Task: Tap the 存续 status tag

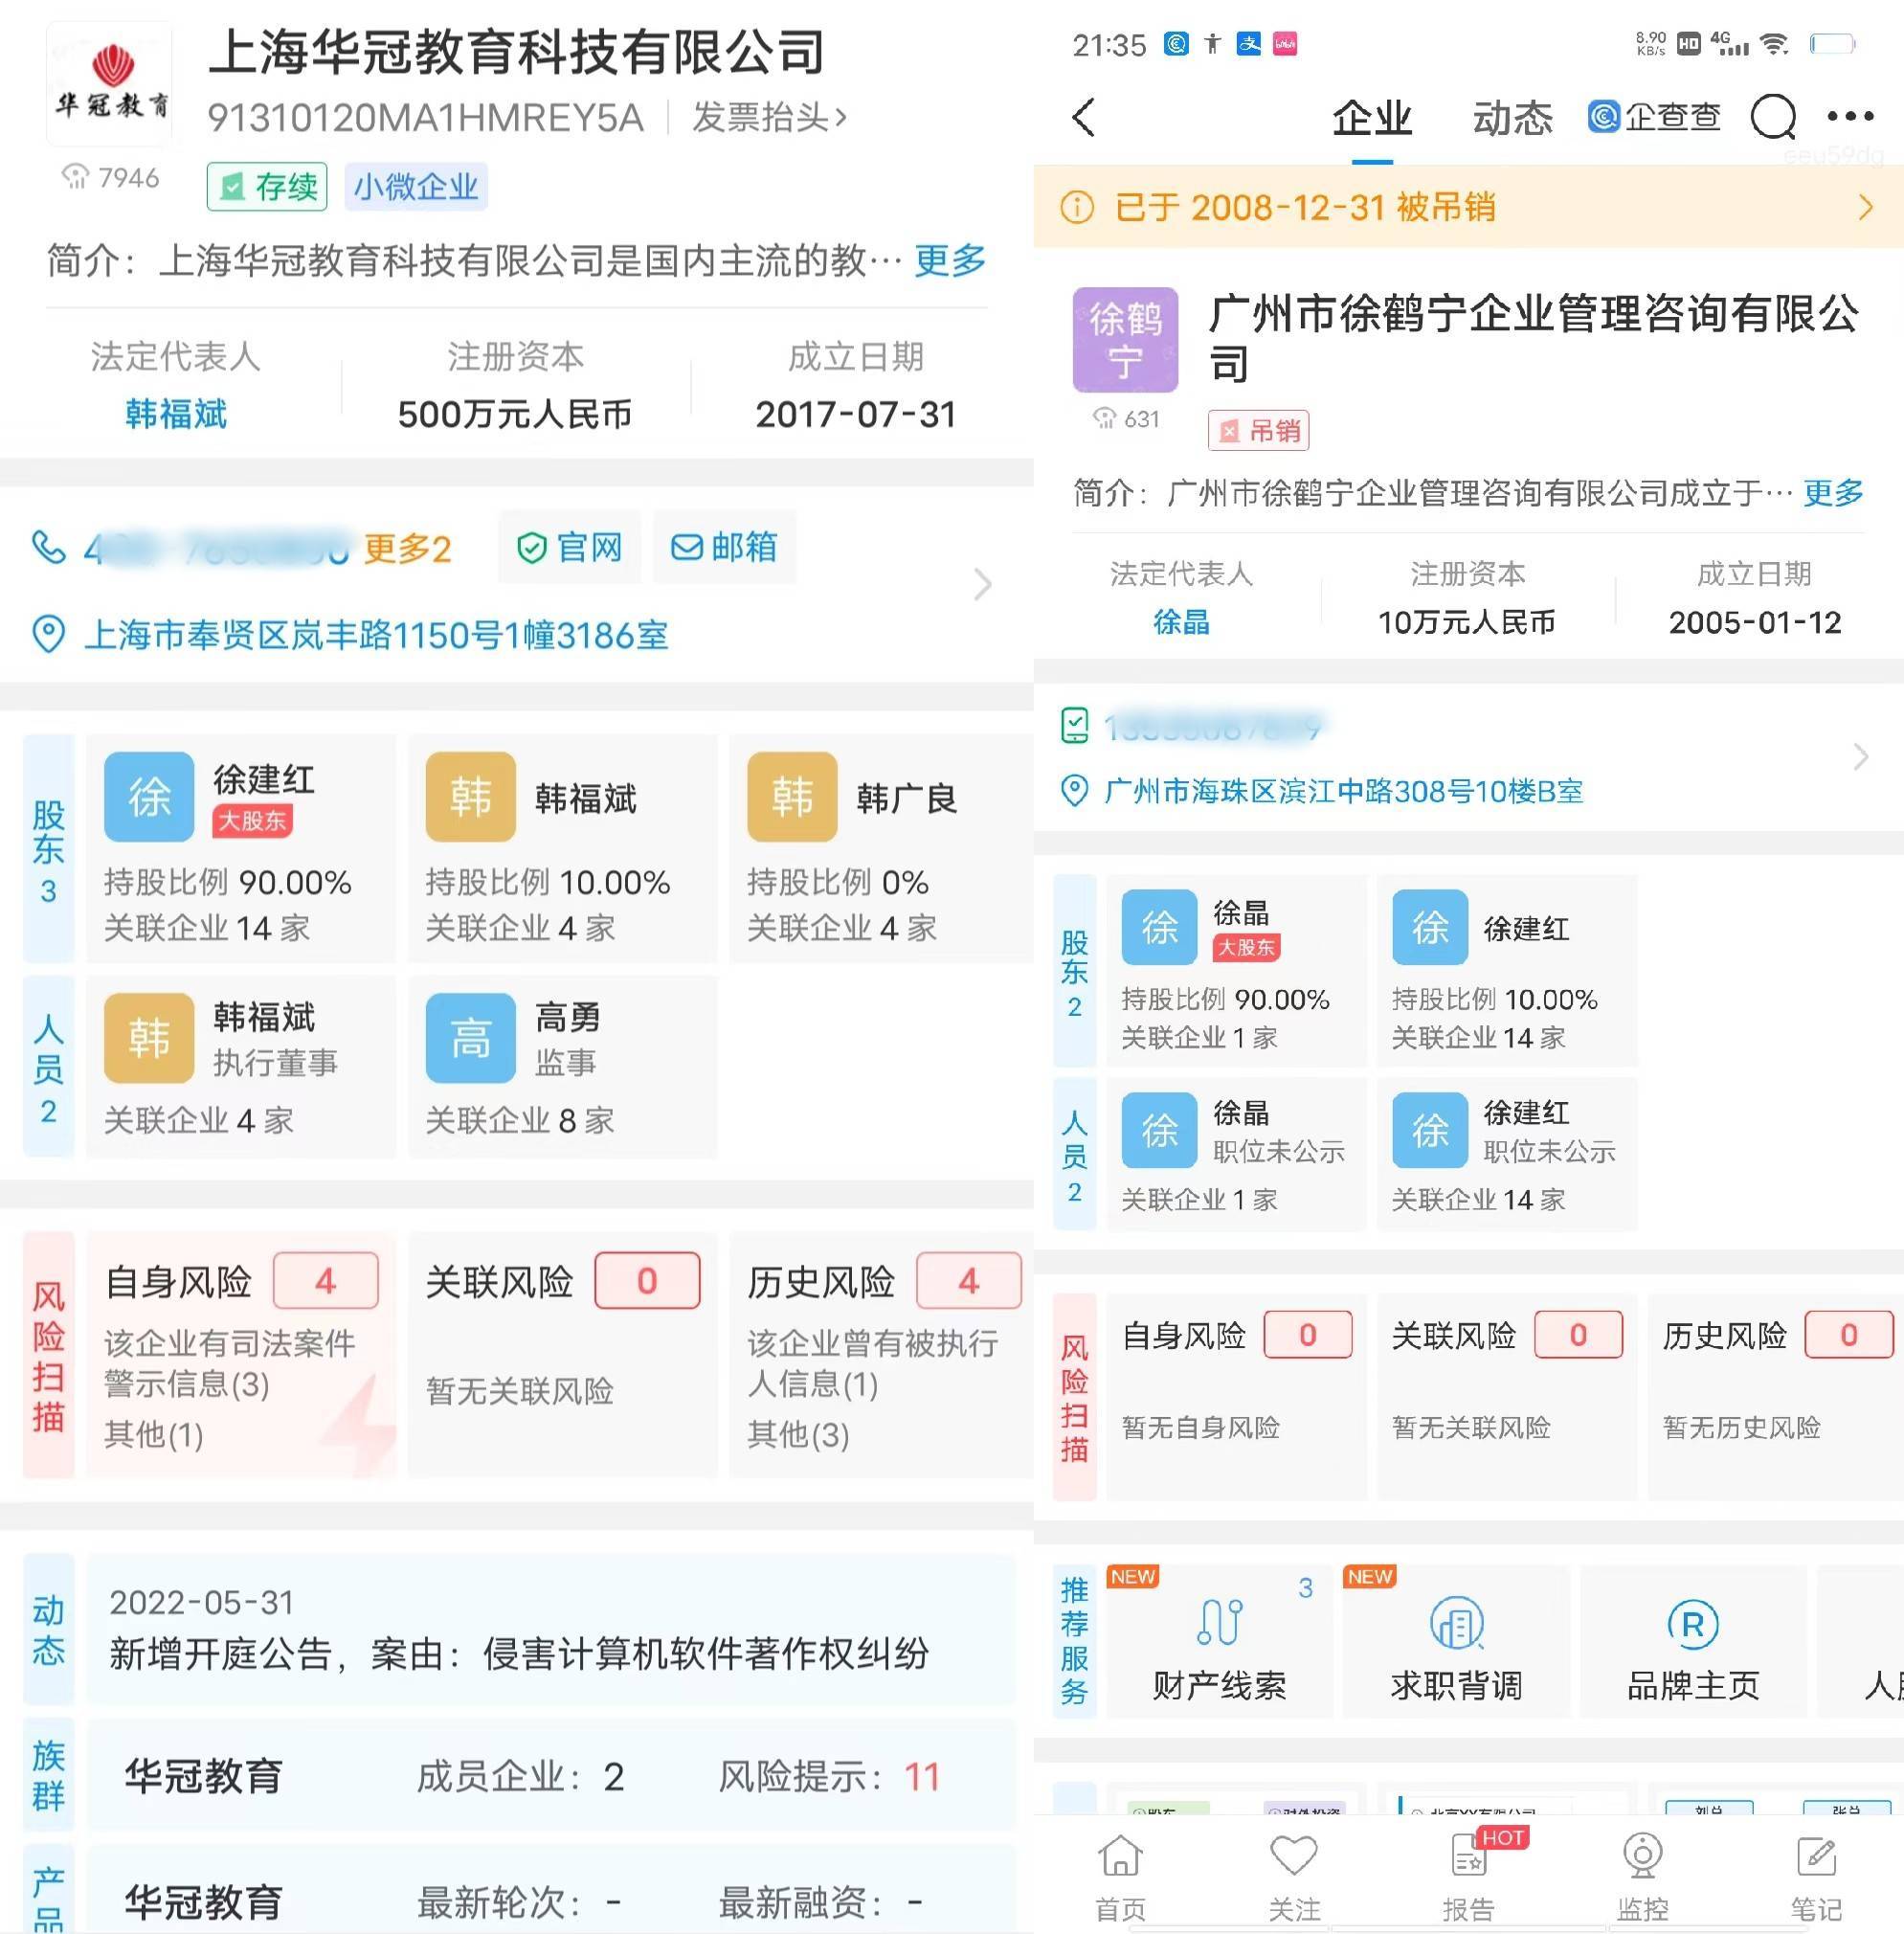Action: pos(267,187)
